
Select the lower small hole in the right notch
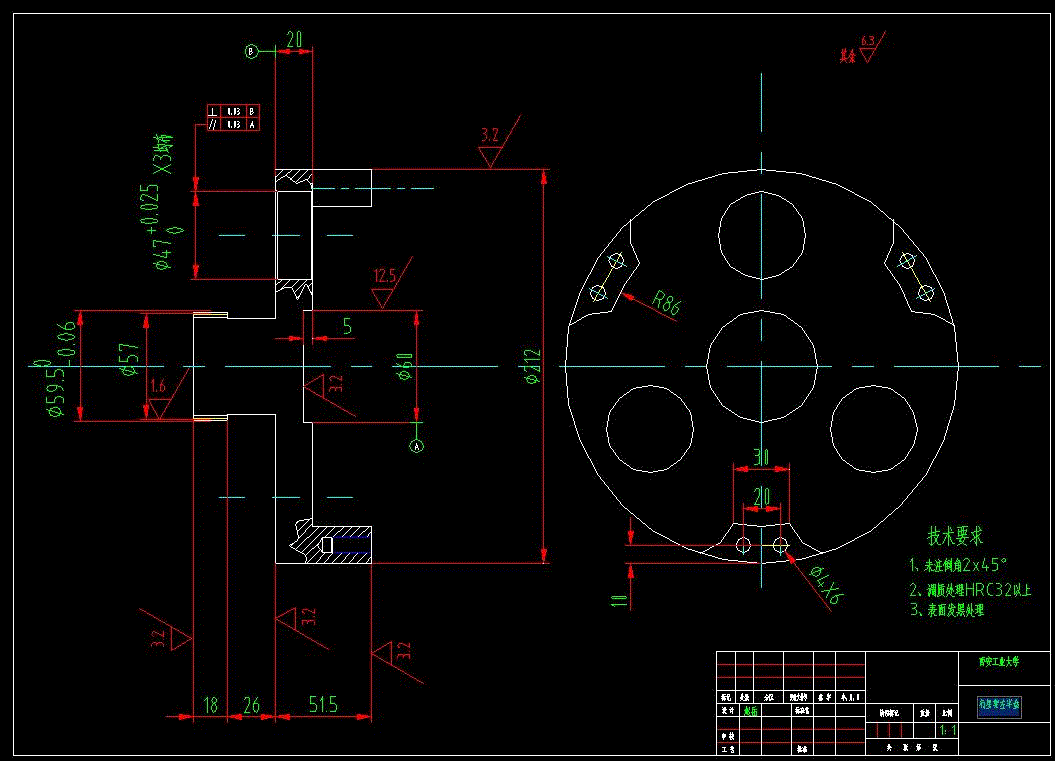click(x=926, y=293)
